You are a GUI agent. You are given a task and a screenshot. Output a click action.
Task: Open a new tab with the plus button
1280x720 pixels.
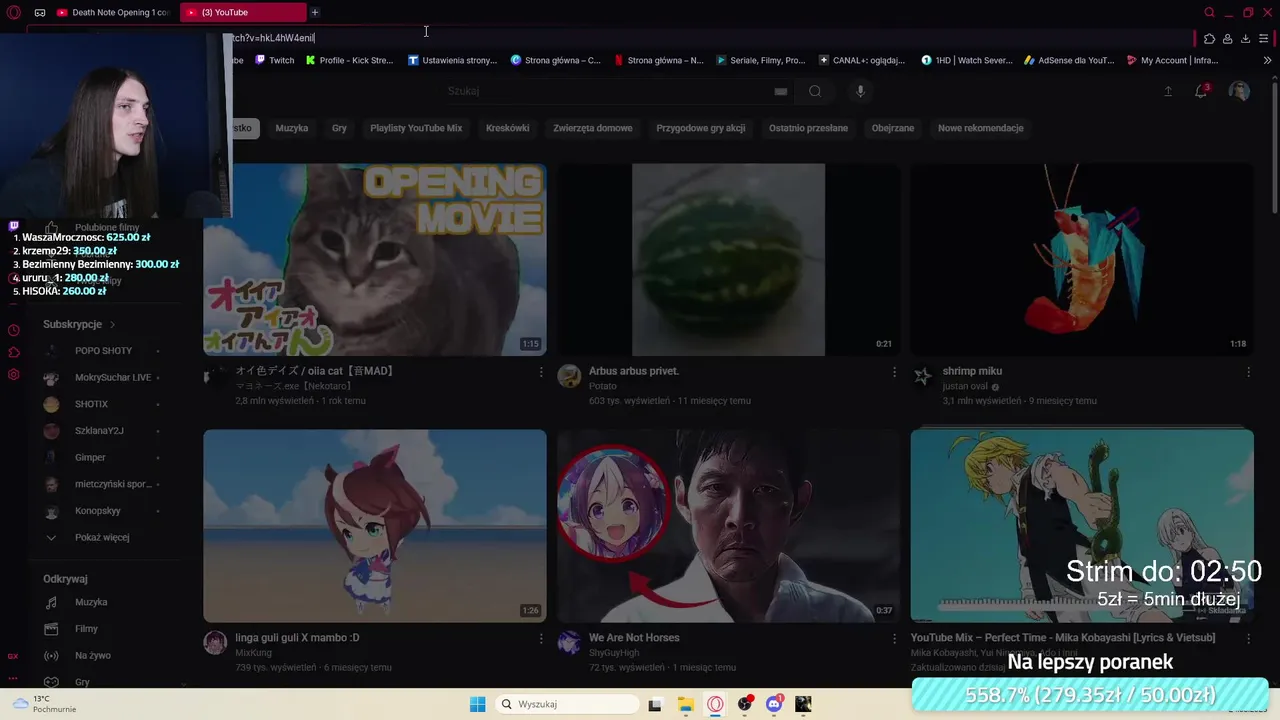[x=315, y=12]
